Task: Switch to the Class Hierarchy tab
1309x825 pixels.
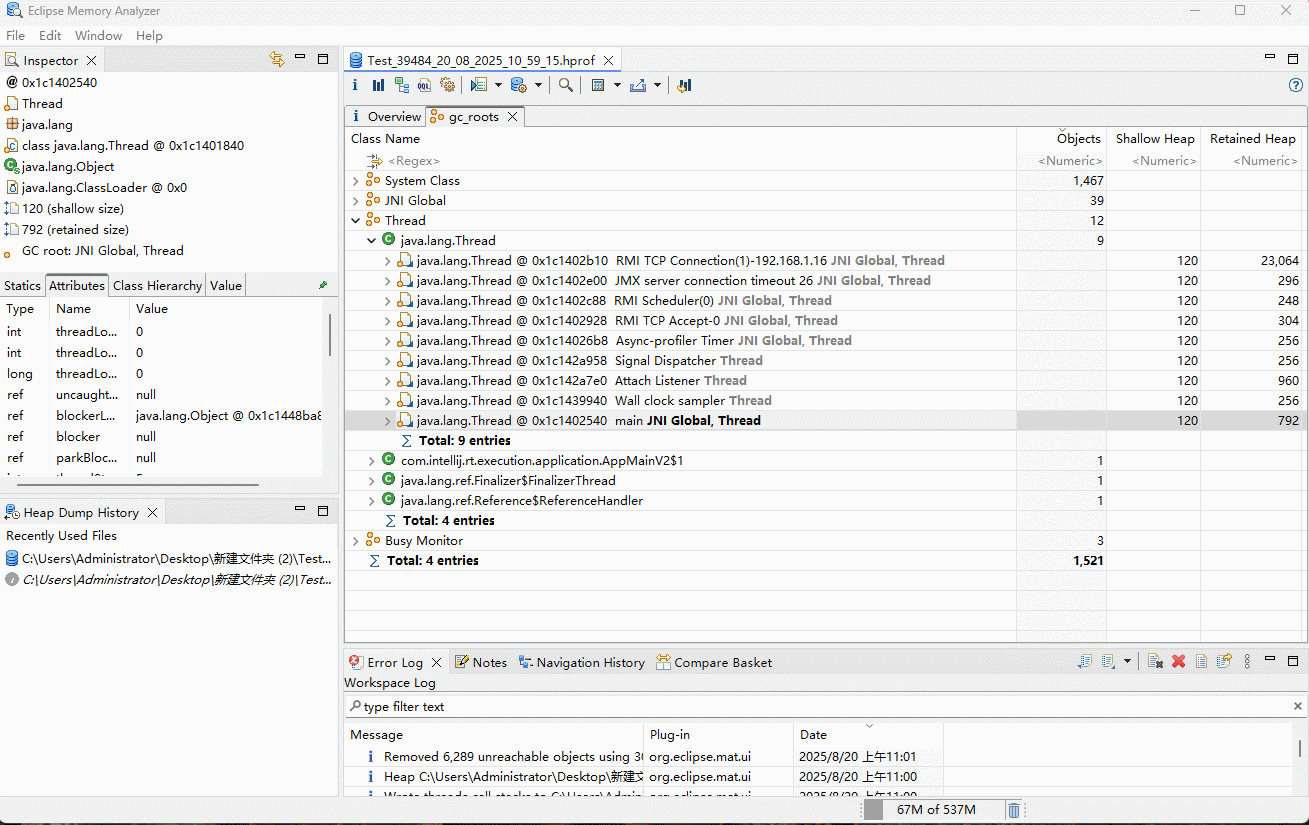Action: (x=157, y=286)
